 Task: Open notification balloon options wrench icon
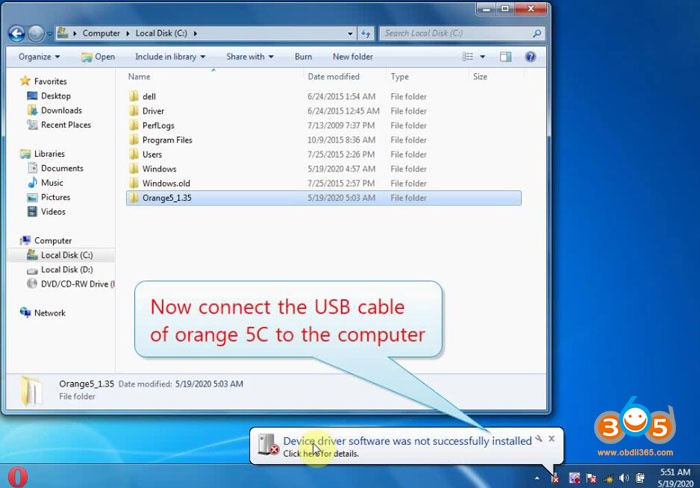(x=539, y=439)
